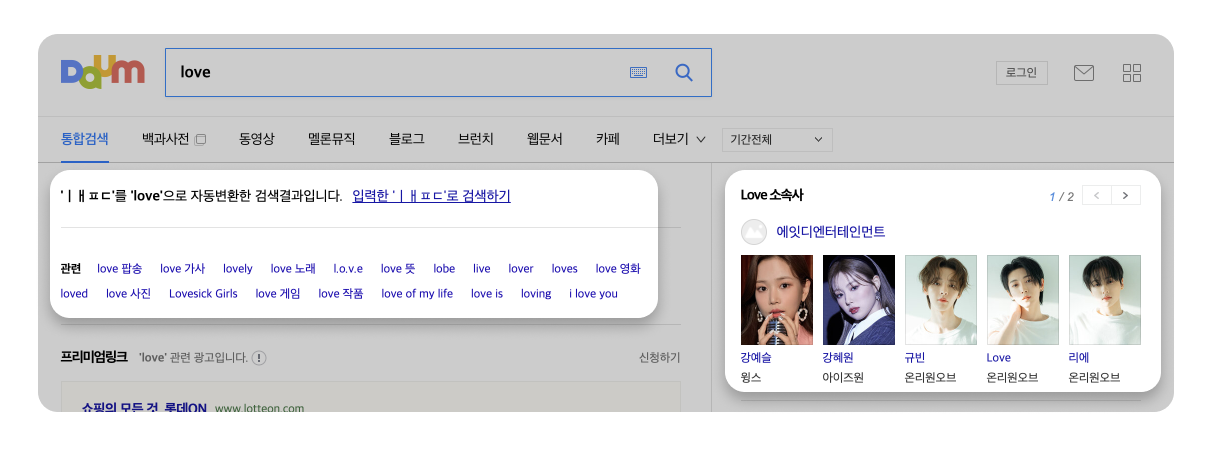The image size is (1210, 455).
Task: Open related search lobe
Action: [x=444, y=268]
